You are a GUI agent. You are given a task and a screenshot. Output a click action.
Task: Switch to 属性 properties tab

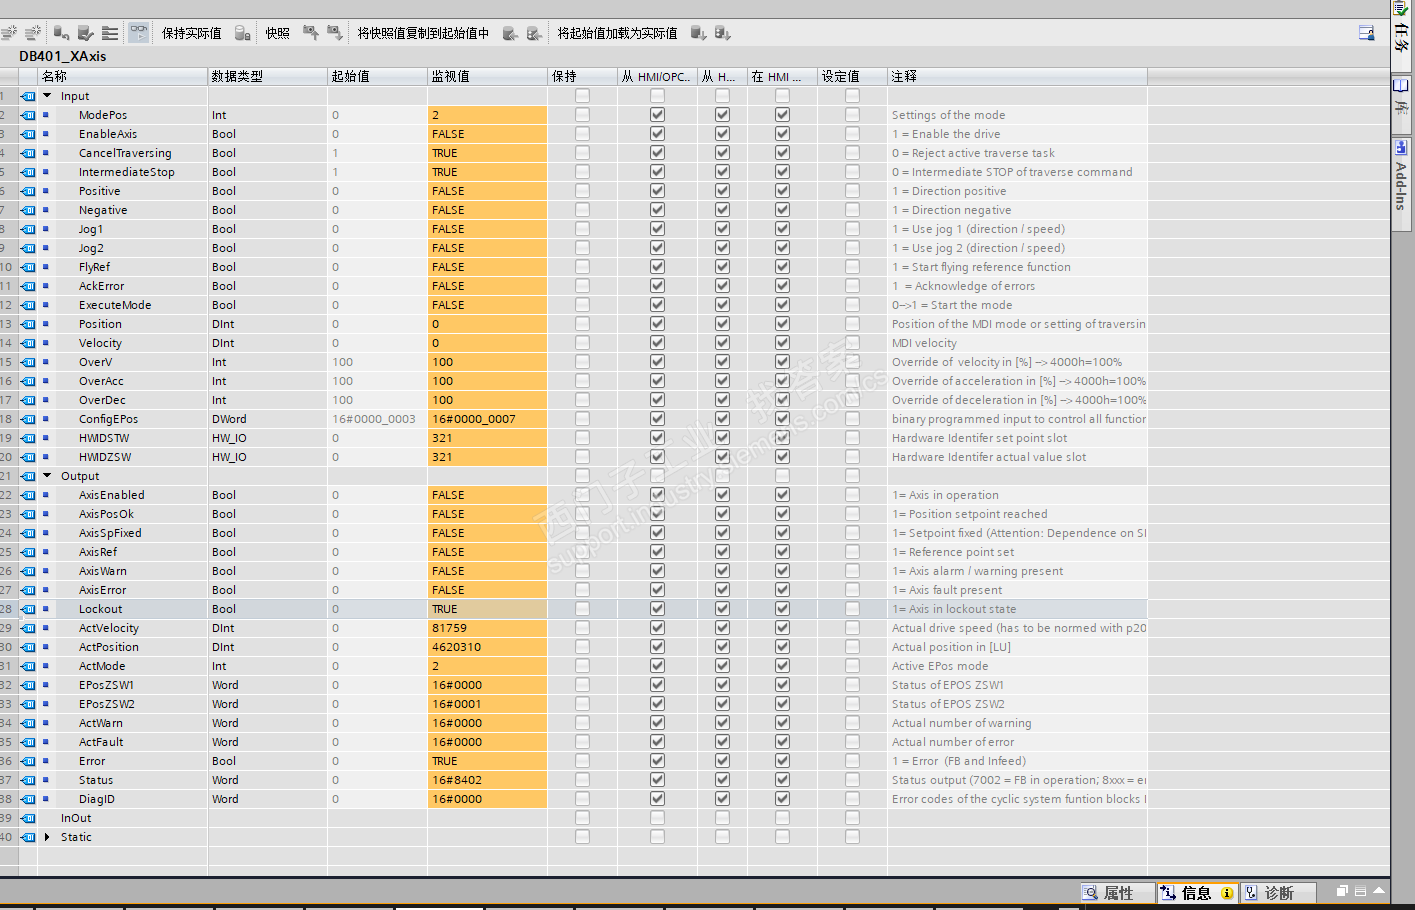click(1118, 893)
